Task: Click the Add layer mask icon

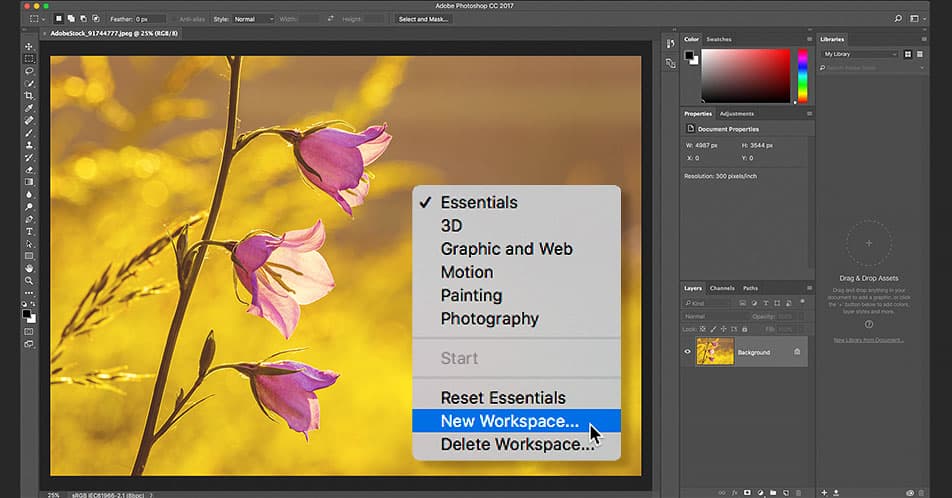Action: (x=747, y=493)
